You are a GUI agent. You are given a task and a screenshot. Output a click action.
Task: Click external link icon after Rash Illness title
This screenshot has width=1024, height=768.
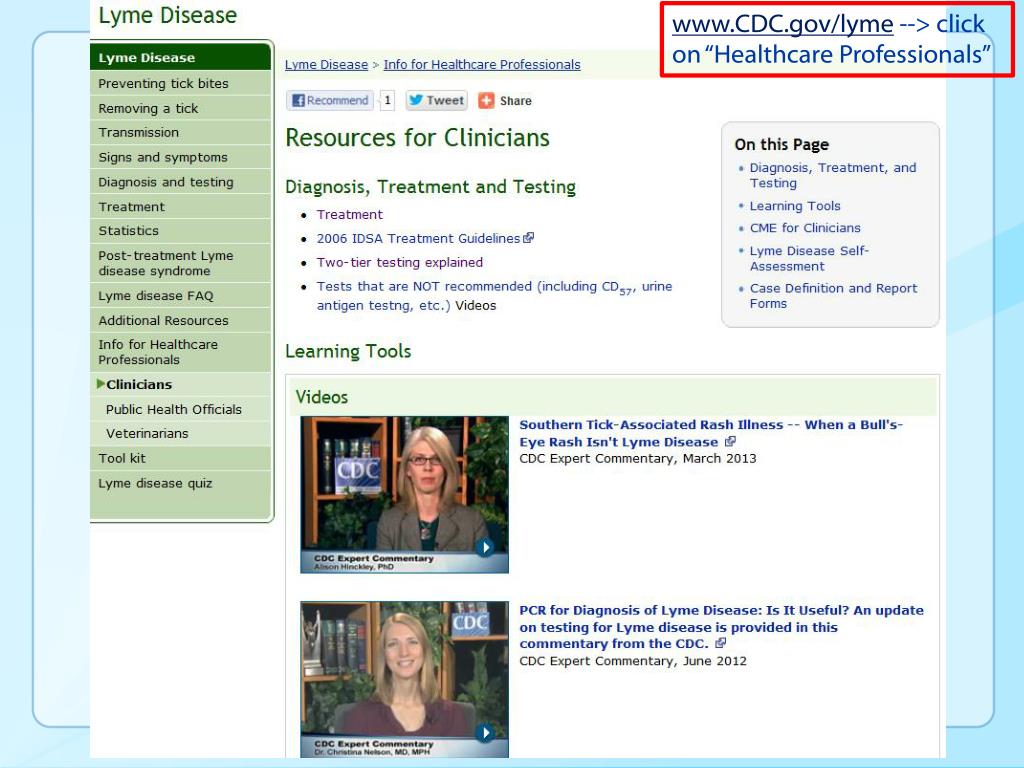[x=730, y=441]
